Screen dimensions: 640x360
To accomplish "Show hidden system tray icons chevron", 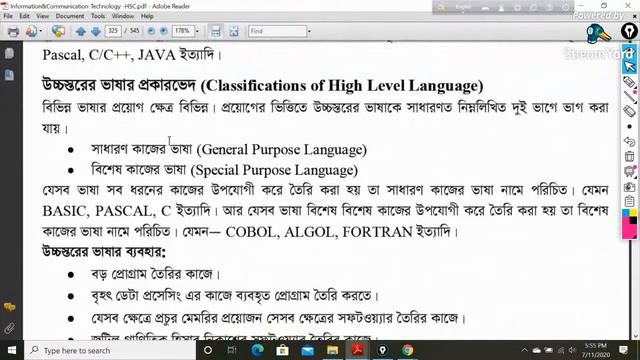I will click(524, 350).
